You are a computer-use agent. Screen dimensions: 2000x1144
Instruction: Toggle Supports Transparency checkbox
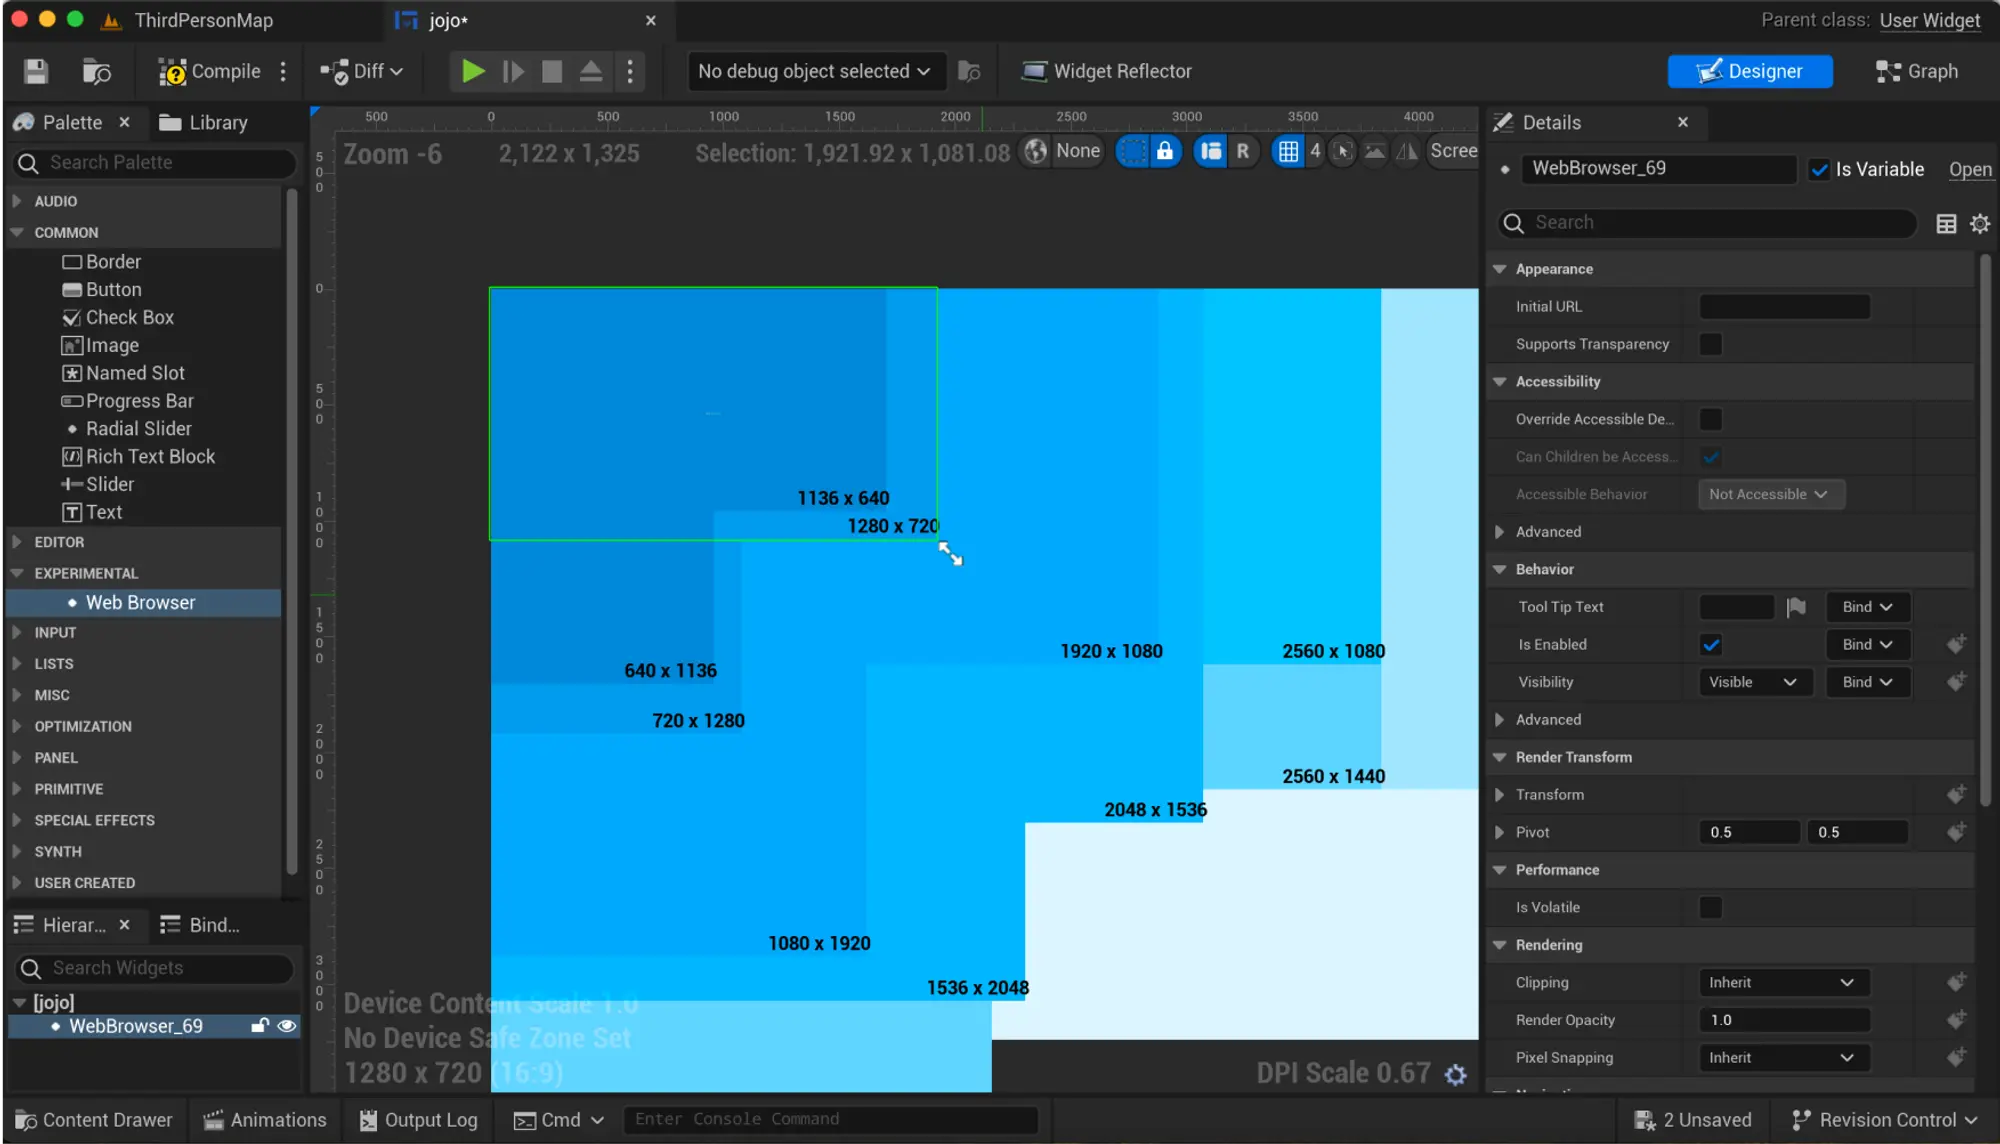1712,345
